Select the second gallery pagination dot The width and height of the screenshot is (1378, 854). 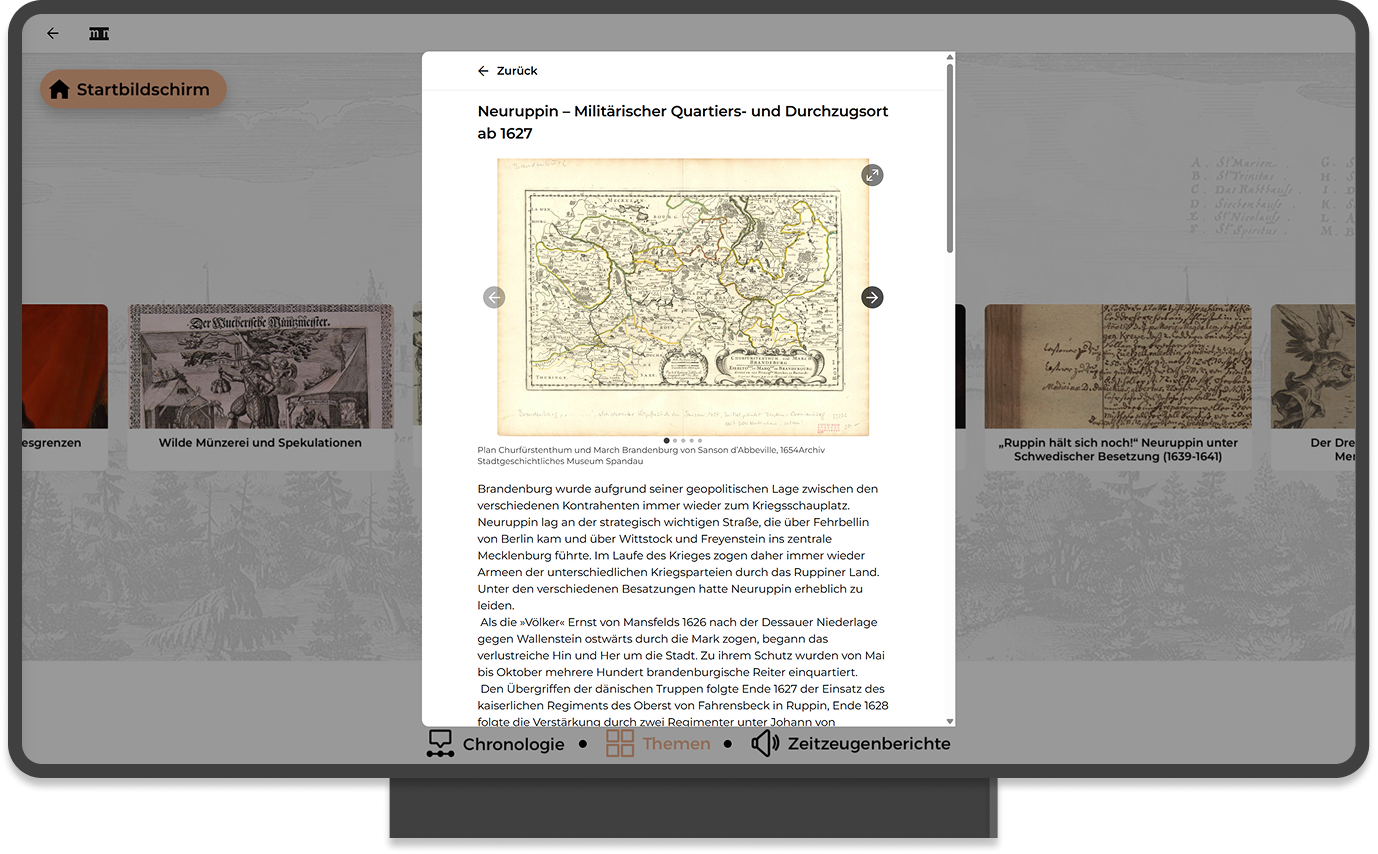(x=675, y=440)
